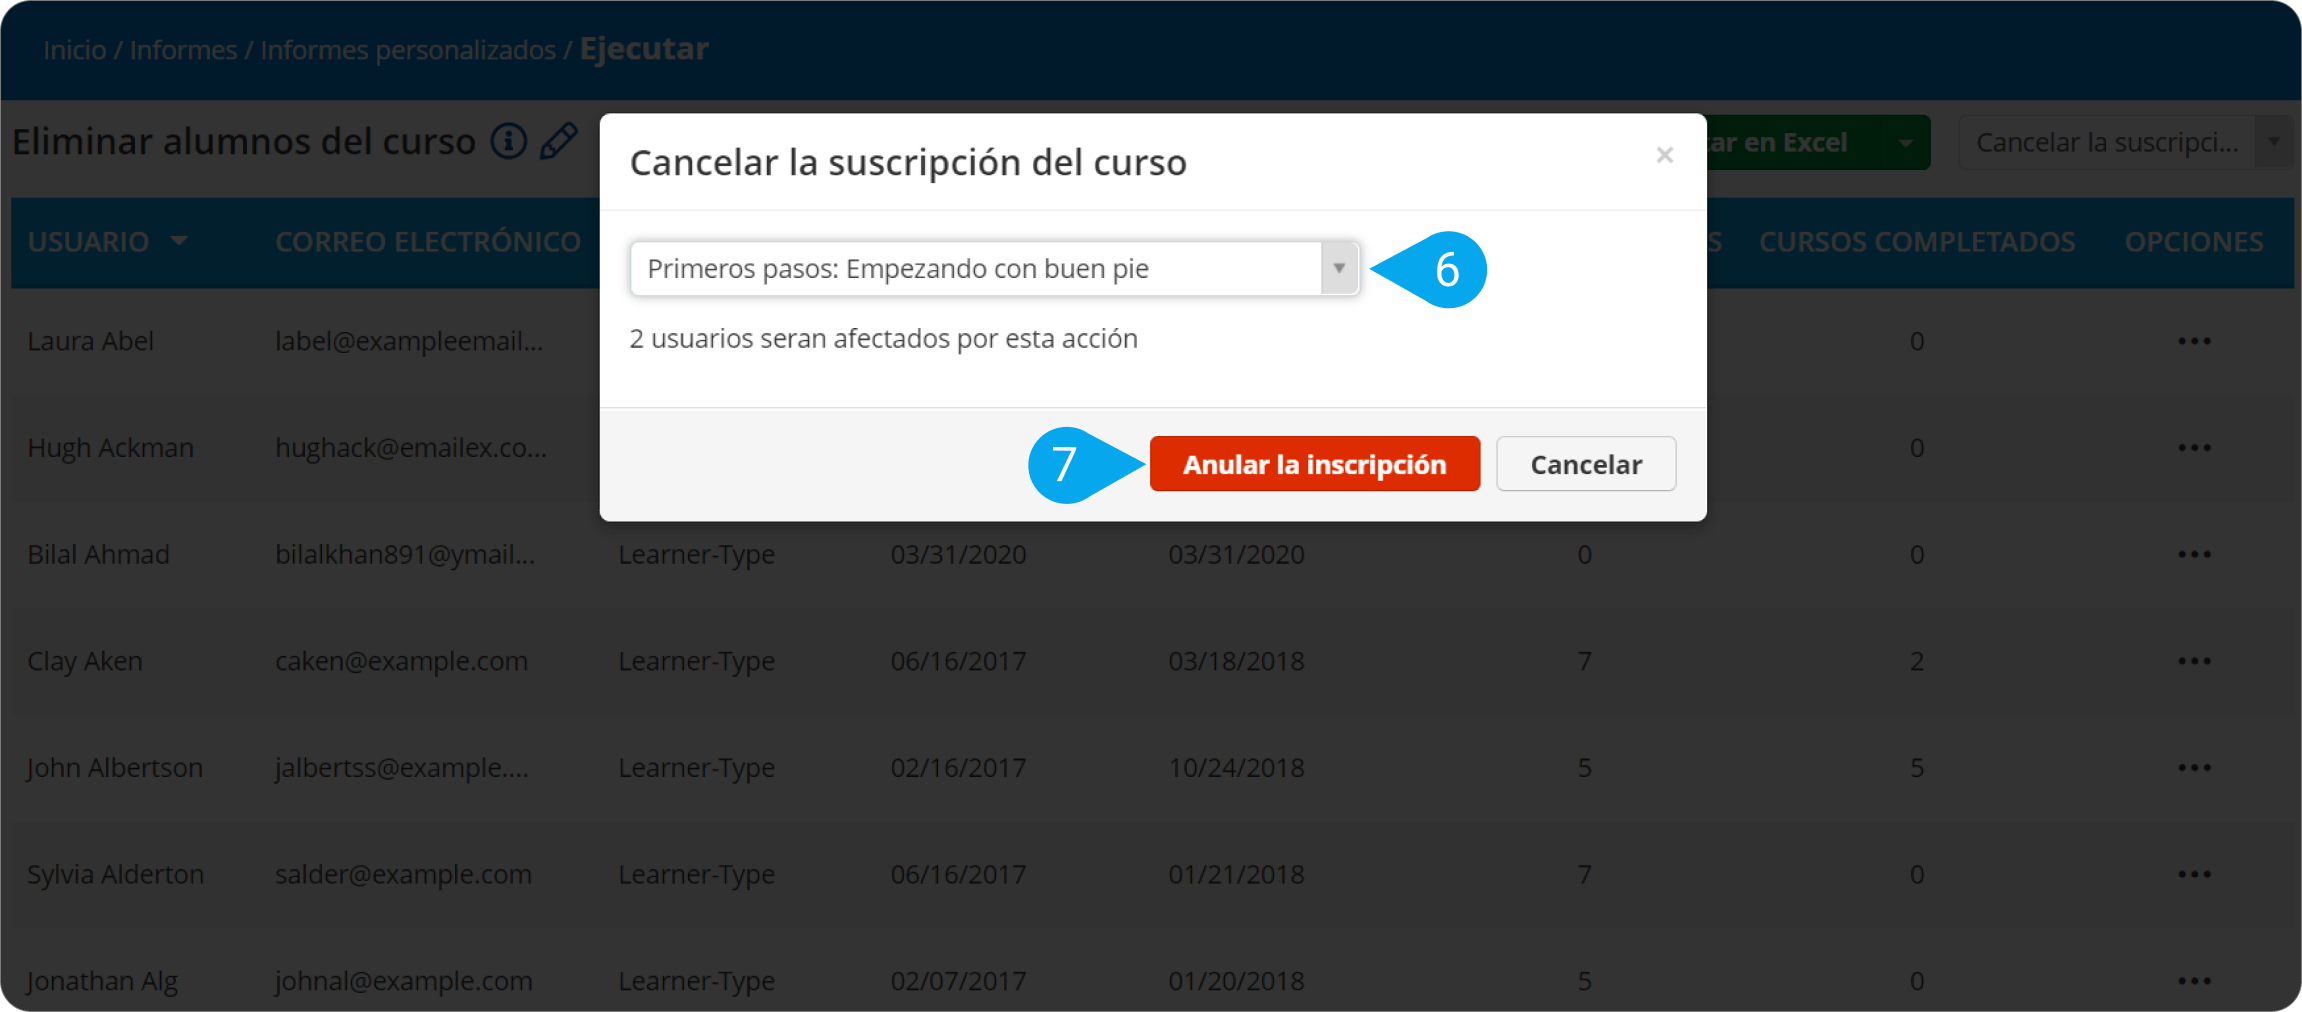The width and height of the screenshot is (2302, 1012).
Task: Click email label@exampleemail...
Action: pyautogui.click(x=409, y=341)
